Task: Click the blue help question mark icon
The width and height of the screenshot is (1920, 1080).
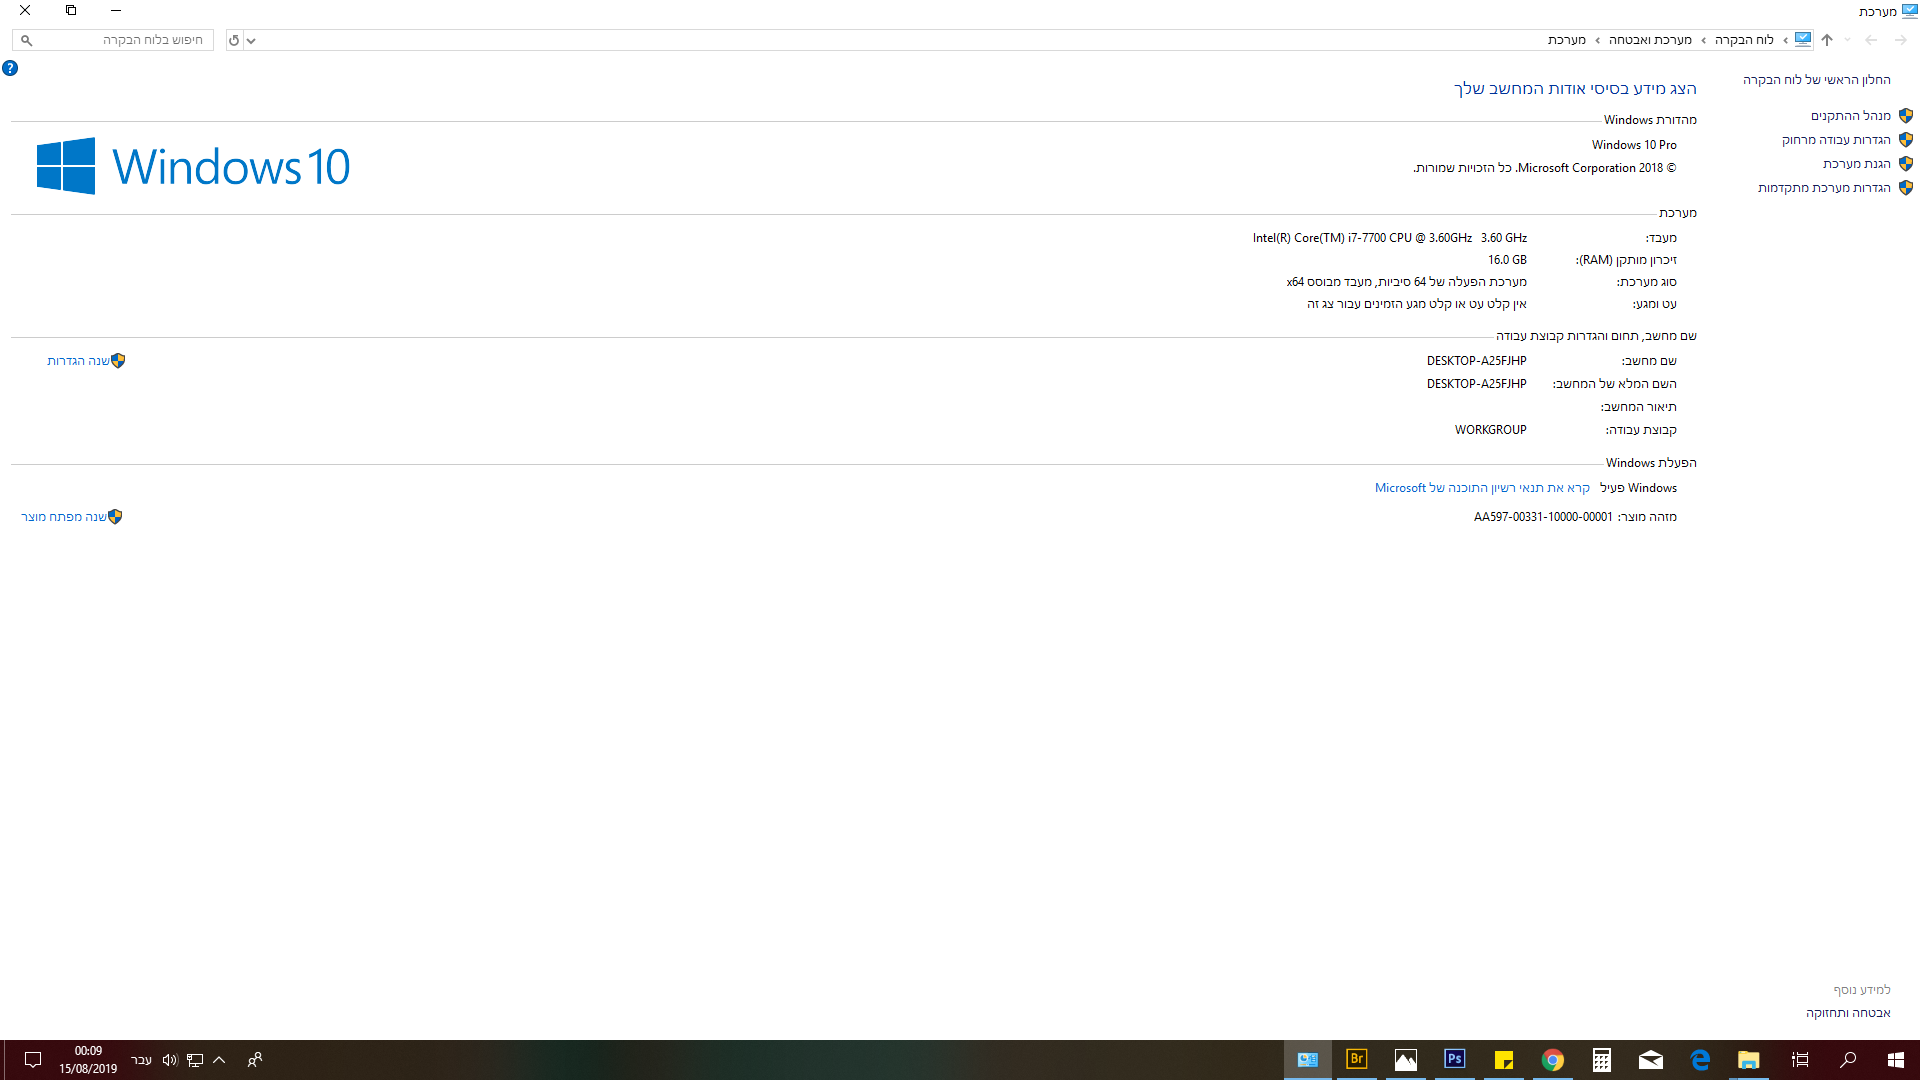Action: 10,68
